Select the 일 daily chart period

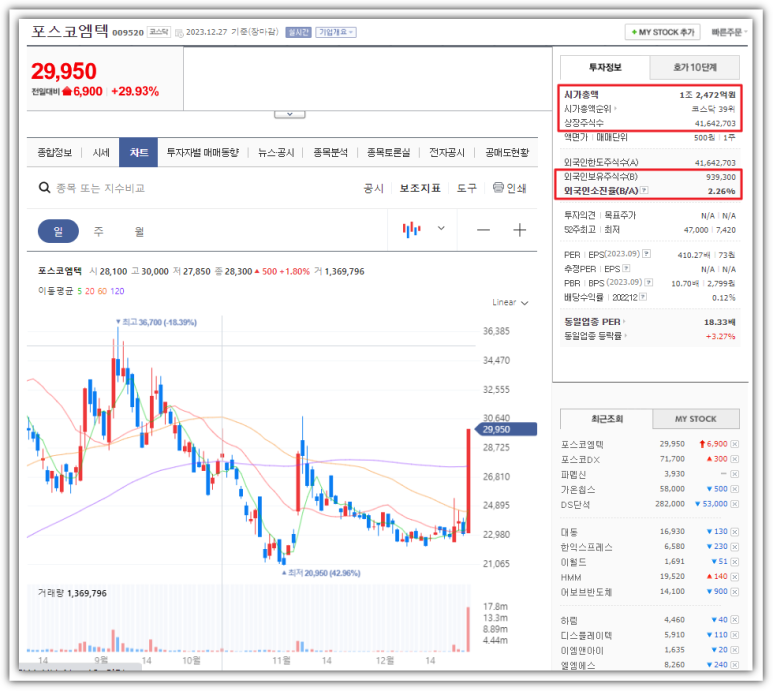click(x=58, y=231)
